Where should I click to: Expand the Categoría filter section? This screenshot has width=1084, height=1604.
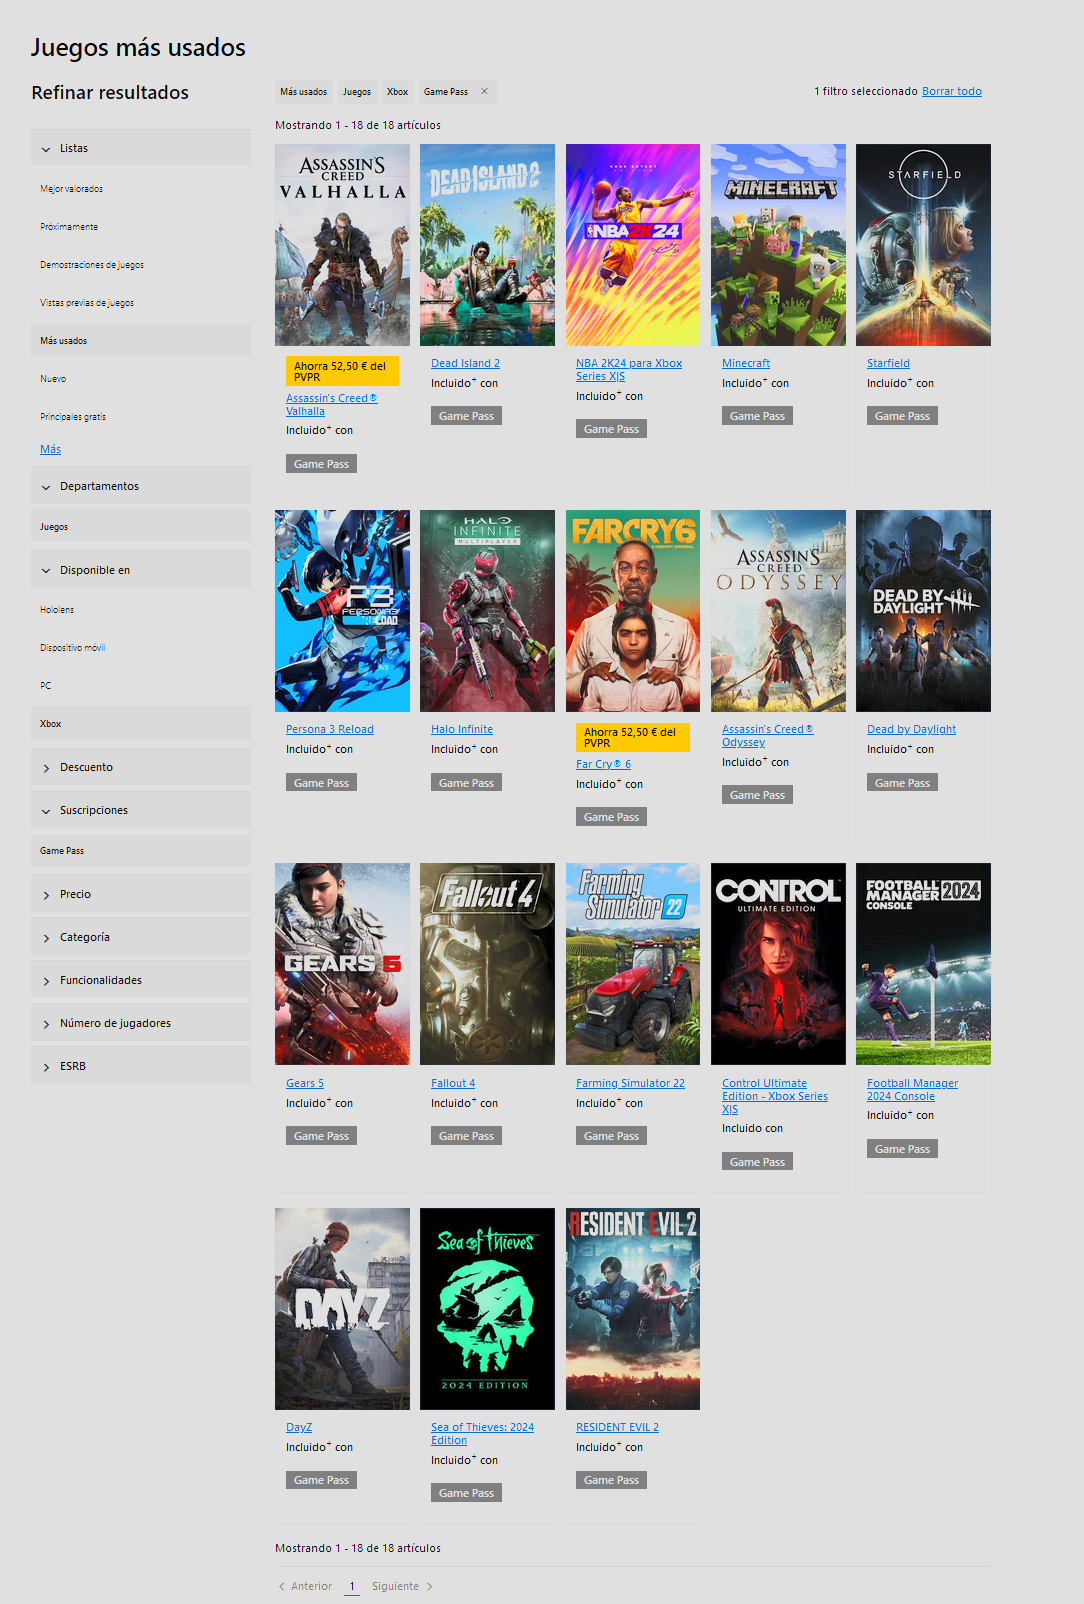(141, 937)
